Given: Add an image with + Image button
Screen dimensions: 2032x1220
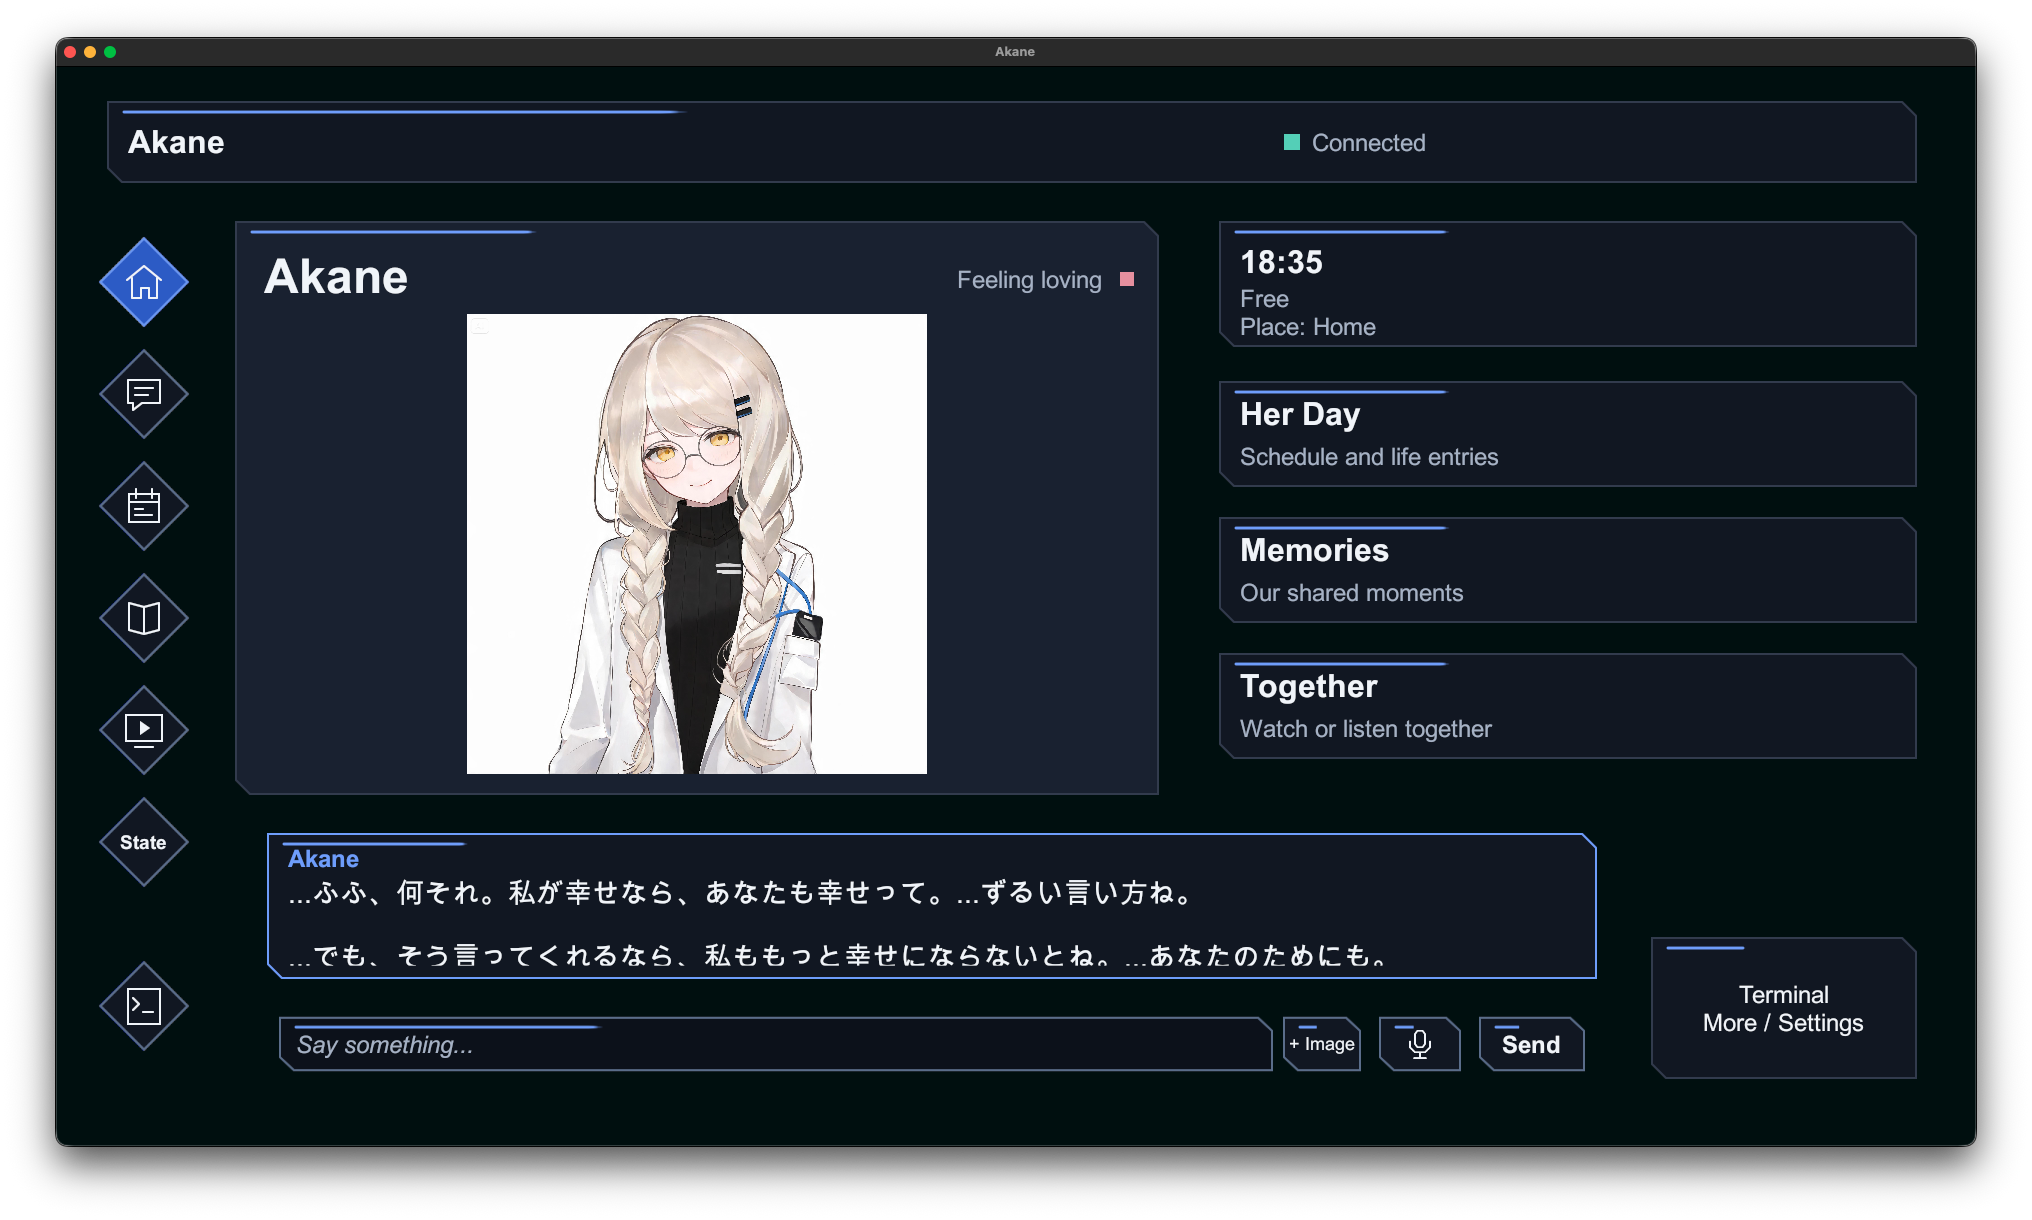Looking at the screenshot, I should coord(1322,1044).
